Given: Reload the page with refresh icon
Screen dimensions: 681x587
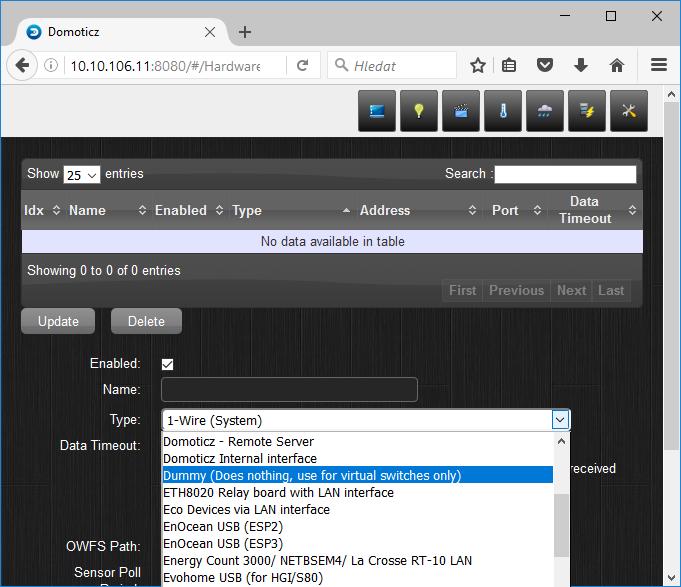Looking at the screenshot, I should [302, 66].
